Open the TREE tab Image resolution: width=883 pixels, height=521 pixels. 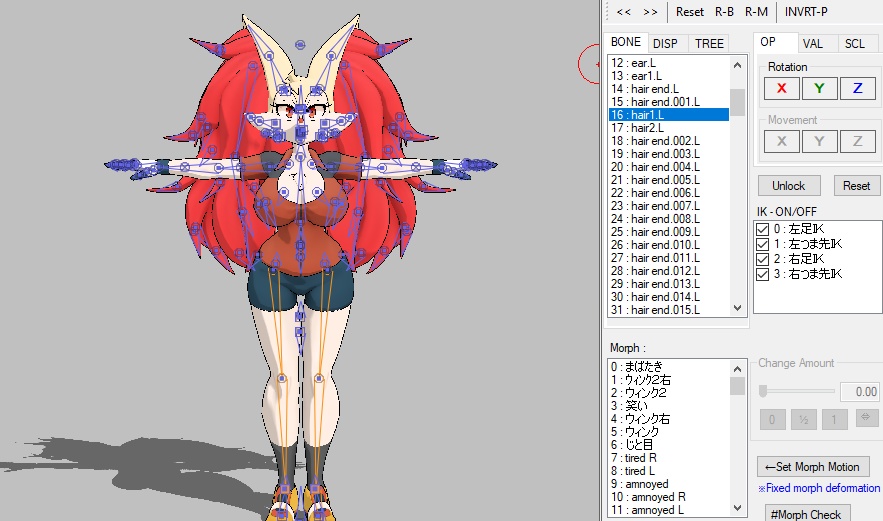click(x=709, y=43)
